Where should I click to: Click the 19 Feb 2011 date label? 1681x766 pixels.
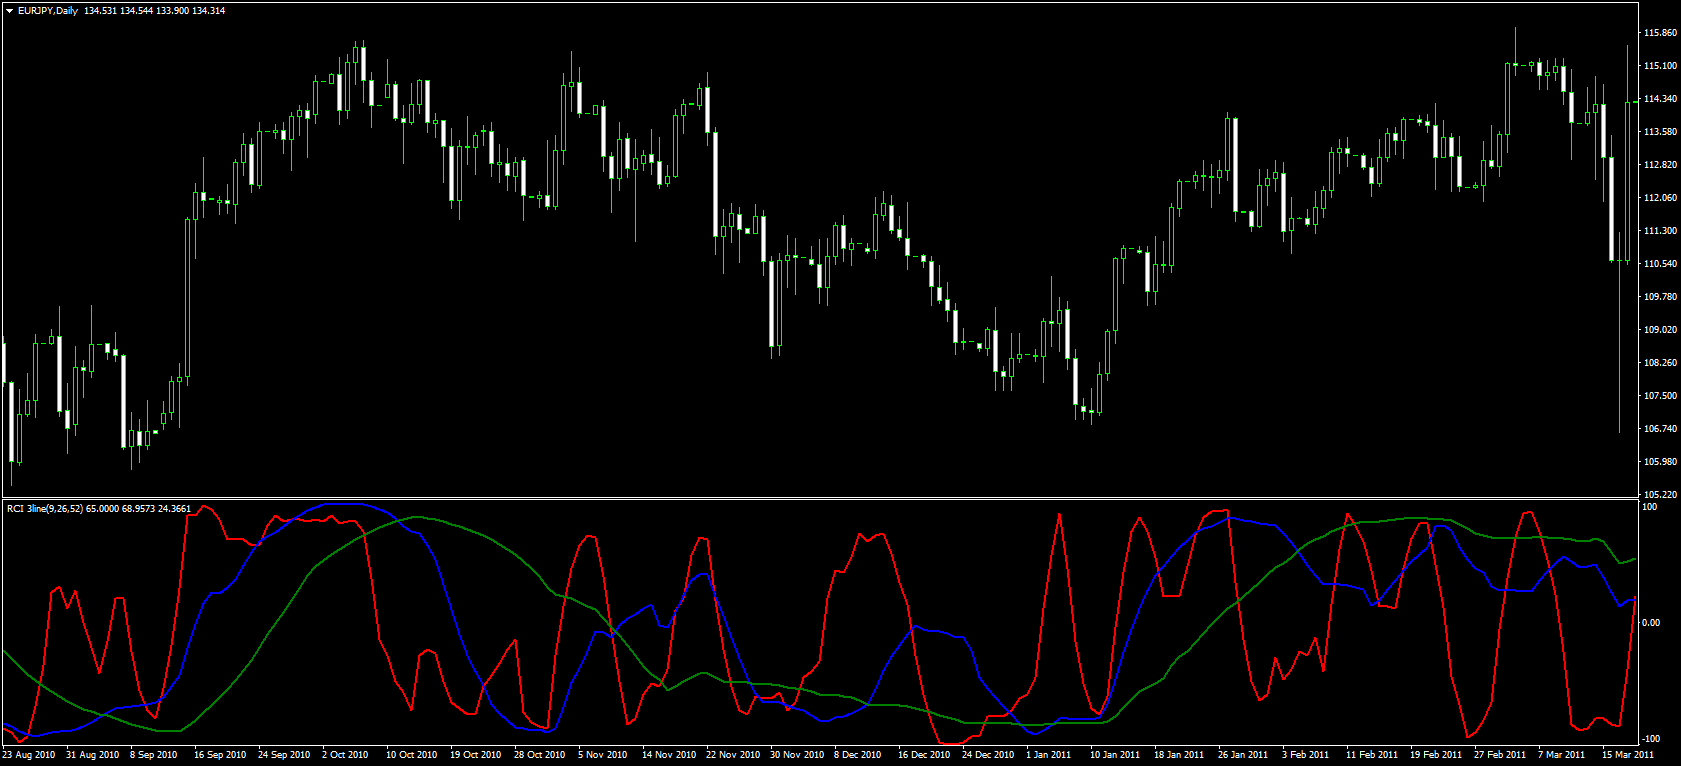(1436, 755)
